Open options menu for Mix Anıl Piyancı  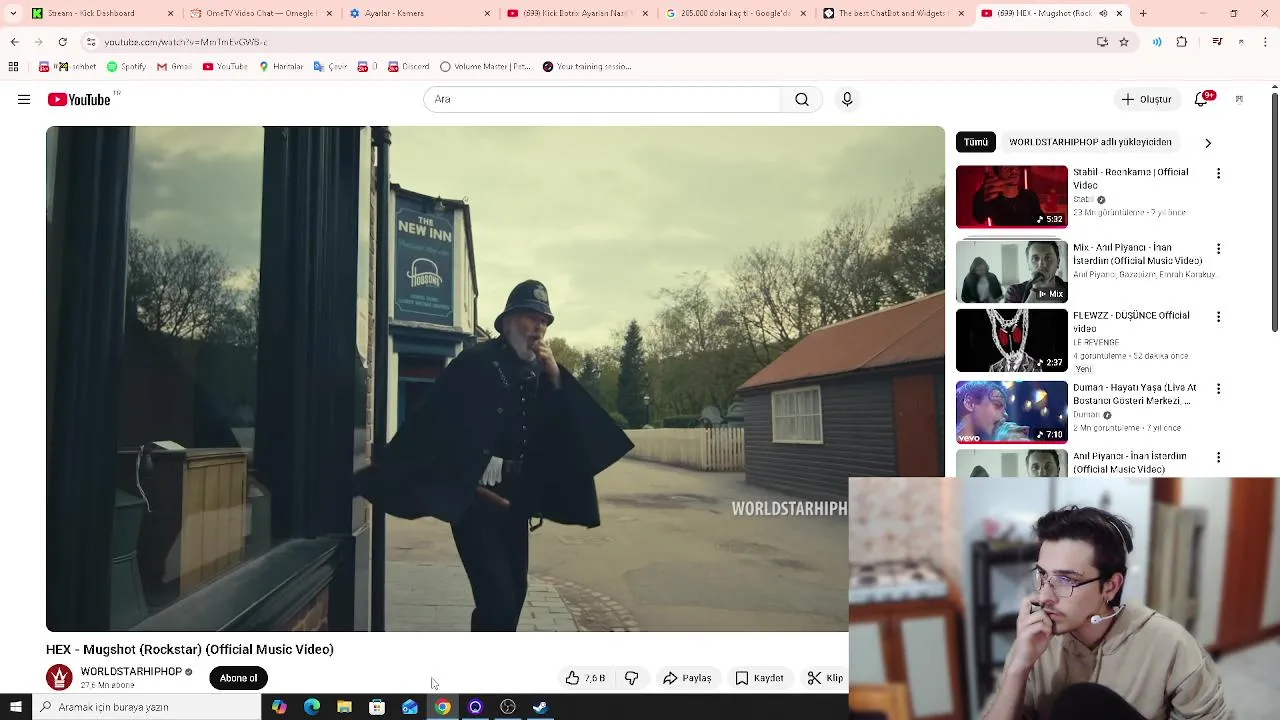click(x=1218, y=249)
